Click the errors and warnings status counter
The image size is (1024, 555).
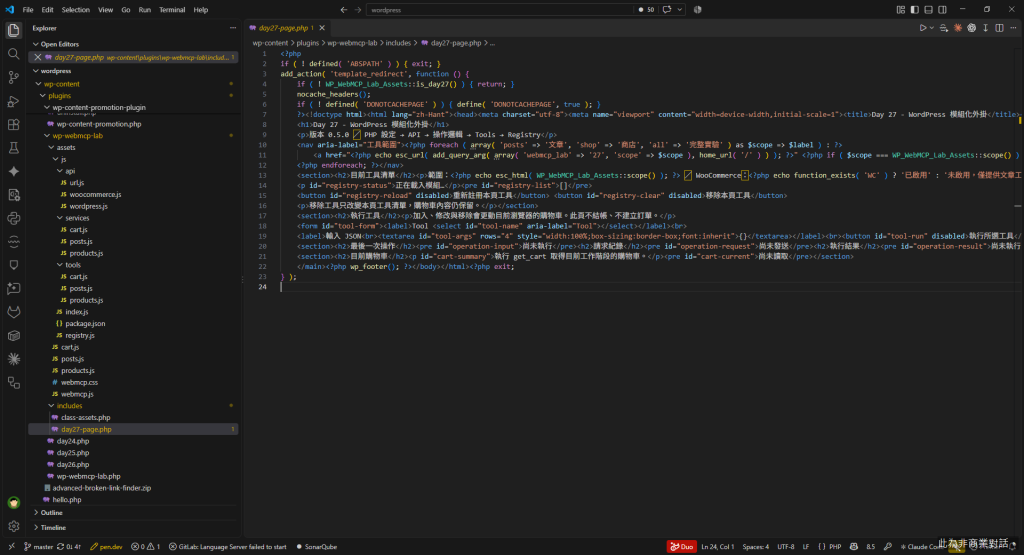pos(146,547)
